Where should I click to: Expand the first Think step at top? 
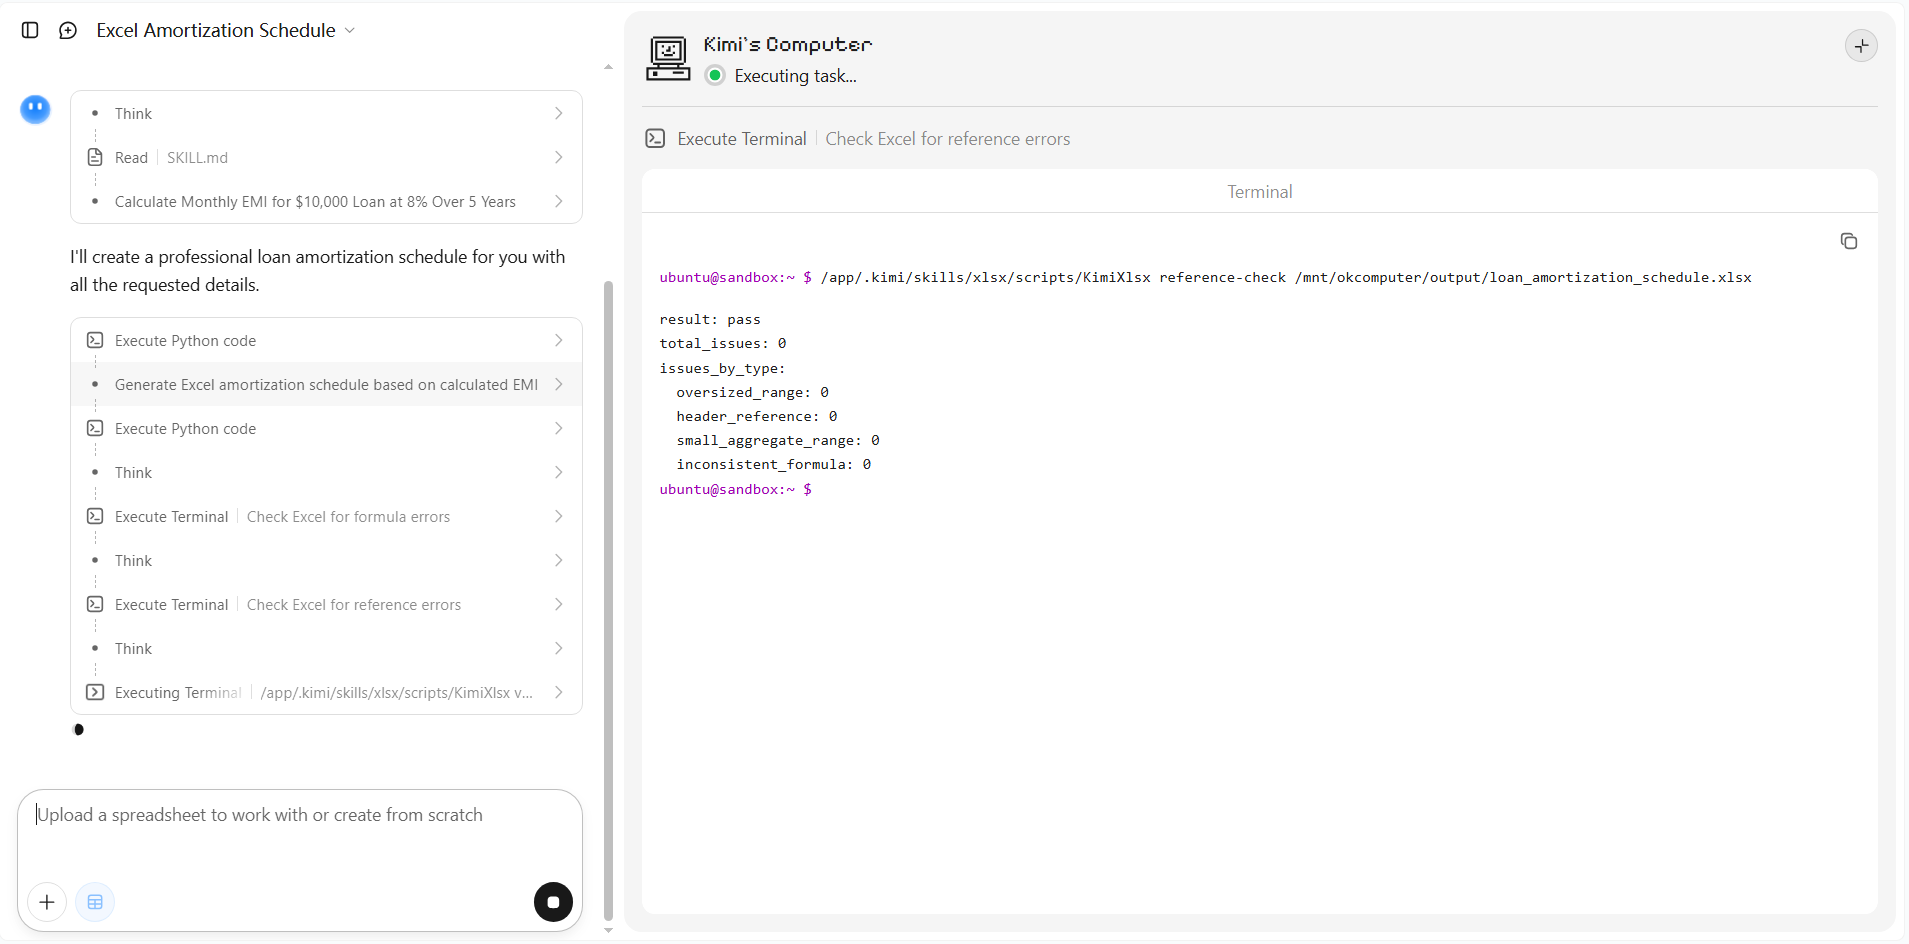pyautogui.click(x=326, y=113)
